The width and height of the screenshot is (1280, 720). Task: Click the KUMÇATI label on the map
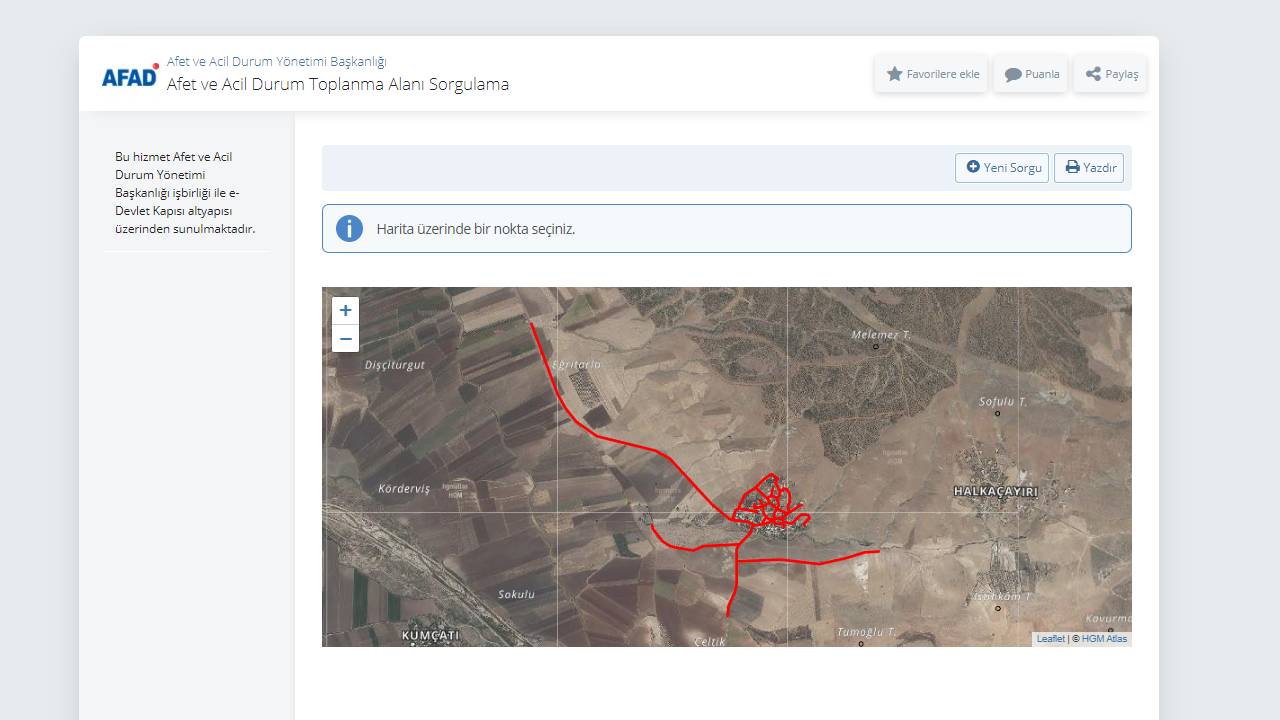point(430,635)
